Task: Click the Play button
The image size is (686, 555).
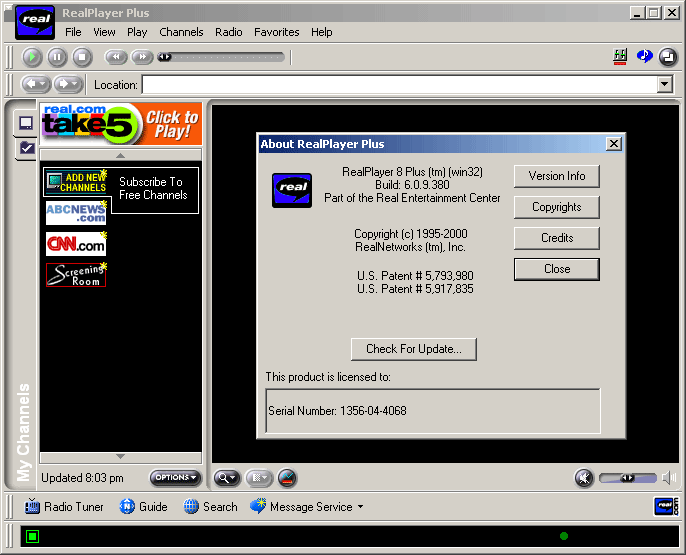Action: click(x=32, y=57)
